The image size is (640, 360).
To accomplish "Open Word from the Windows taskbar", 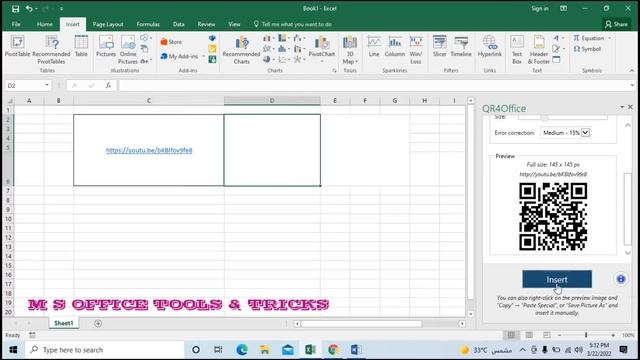I will pyautogui.click(x=356, y=350).
